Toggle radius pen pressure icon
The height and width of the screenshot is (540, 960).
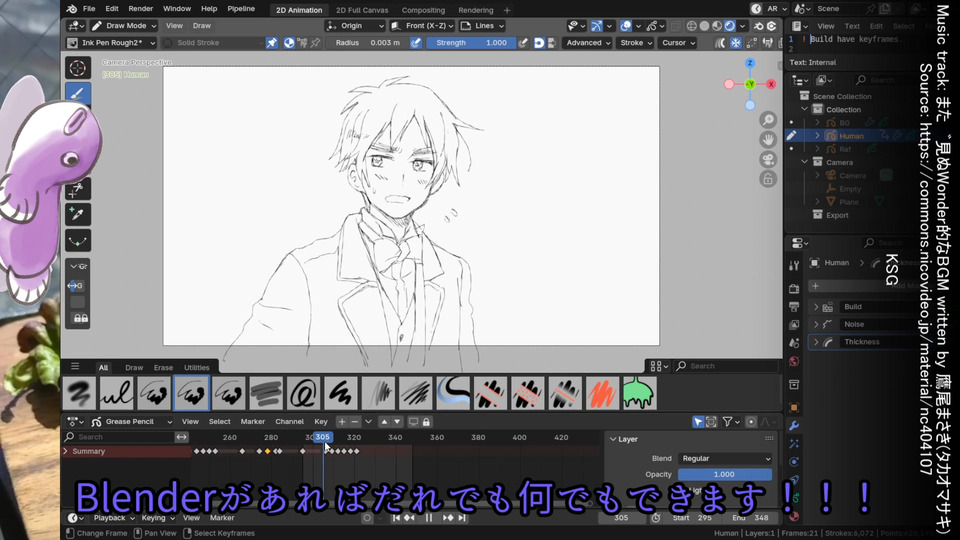416,43
